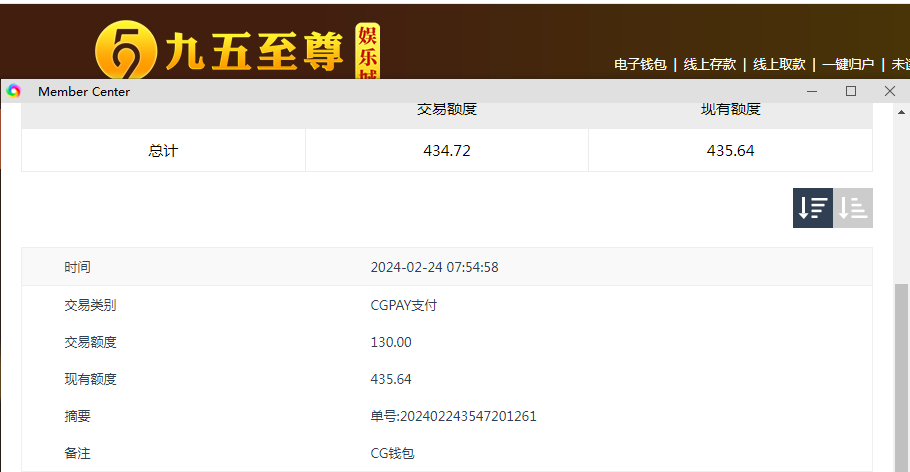Screen dimensions: 910x472
Task: Click the 交易类别 row label
Action: point(90,305)
